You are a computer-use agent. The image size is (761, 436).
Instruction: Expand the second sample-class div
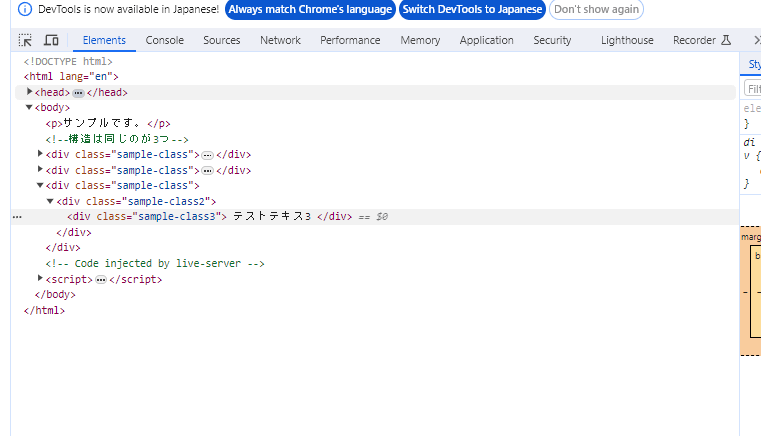(40, 169)
